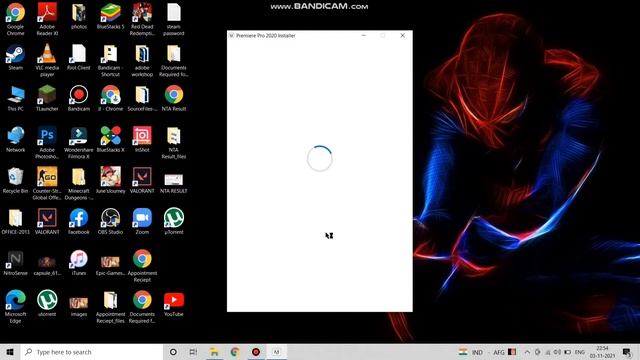Close the Premiere Pro 2020 Installer window
This screenshot has height=360, width=640.
click(x=402, y=36)
